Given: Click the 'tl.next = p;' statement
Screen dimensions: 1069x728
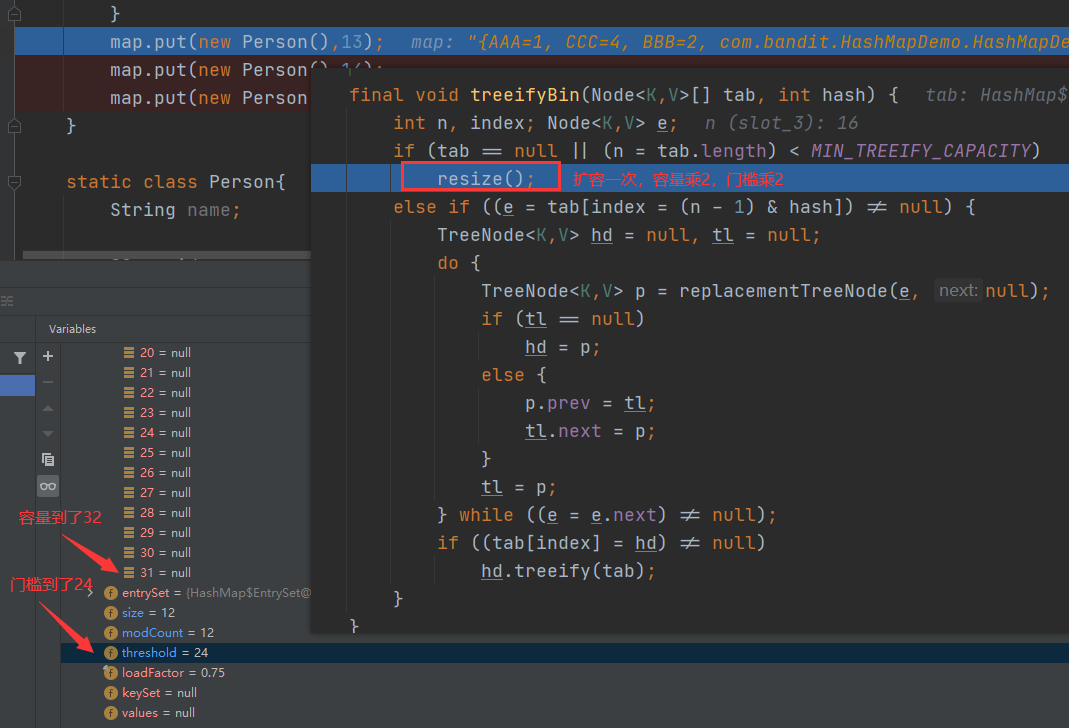Looking at the screenshot, I should point(590,431).
